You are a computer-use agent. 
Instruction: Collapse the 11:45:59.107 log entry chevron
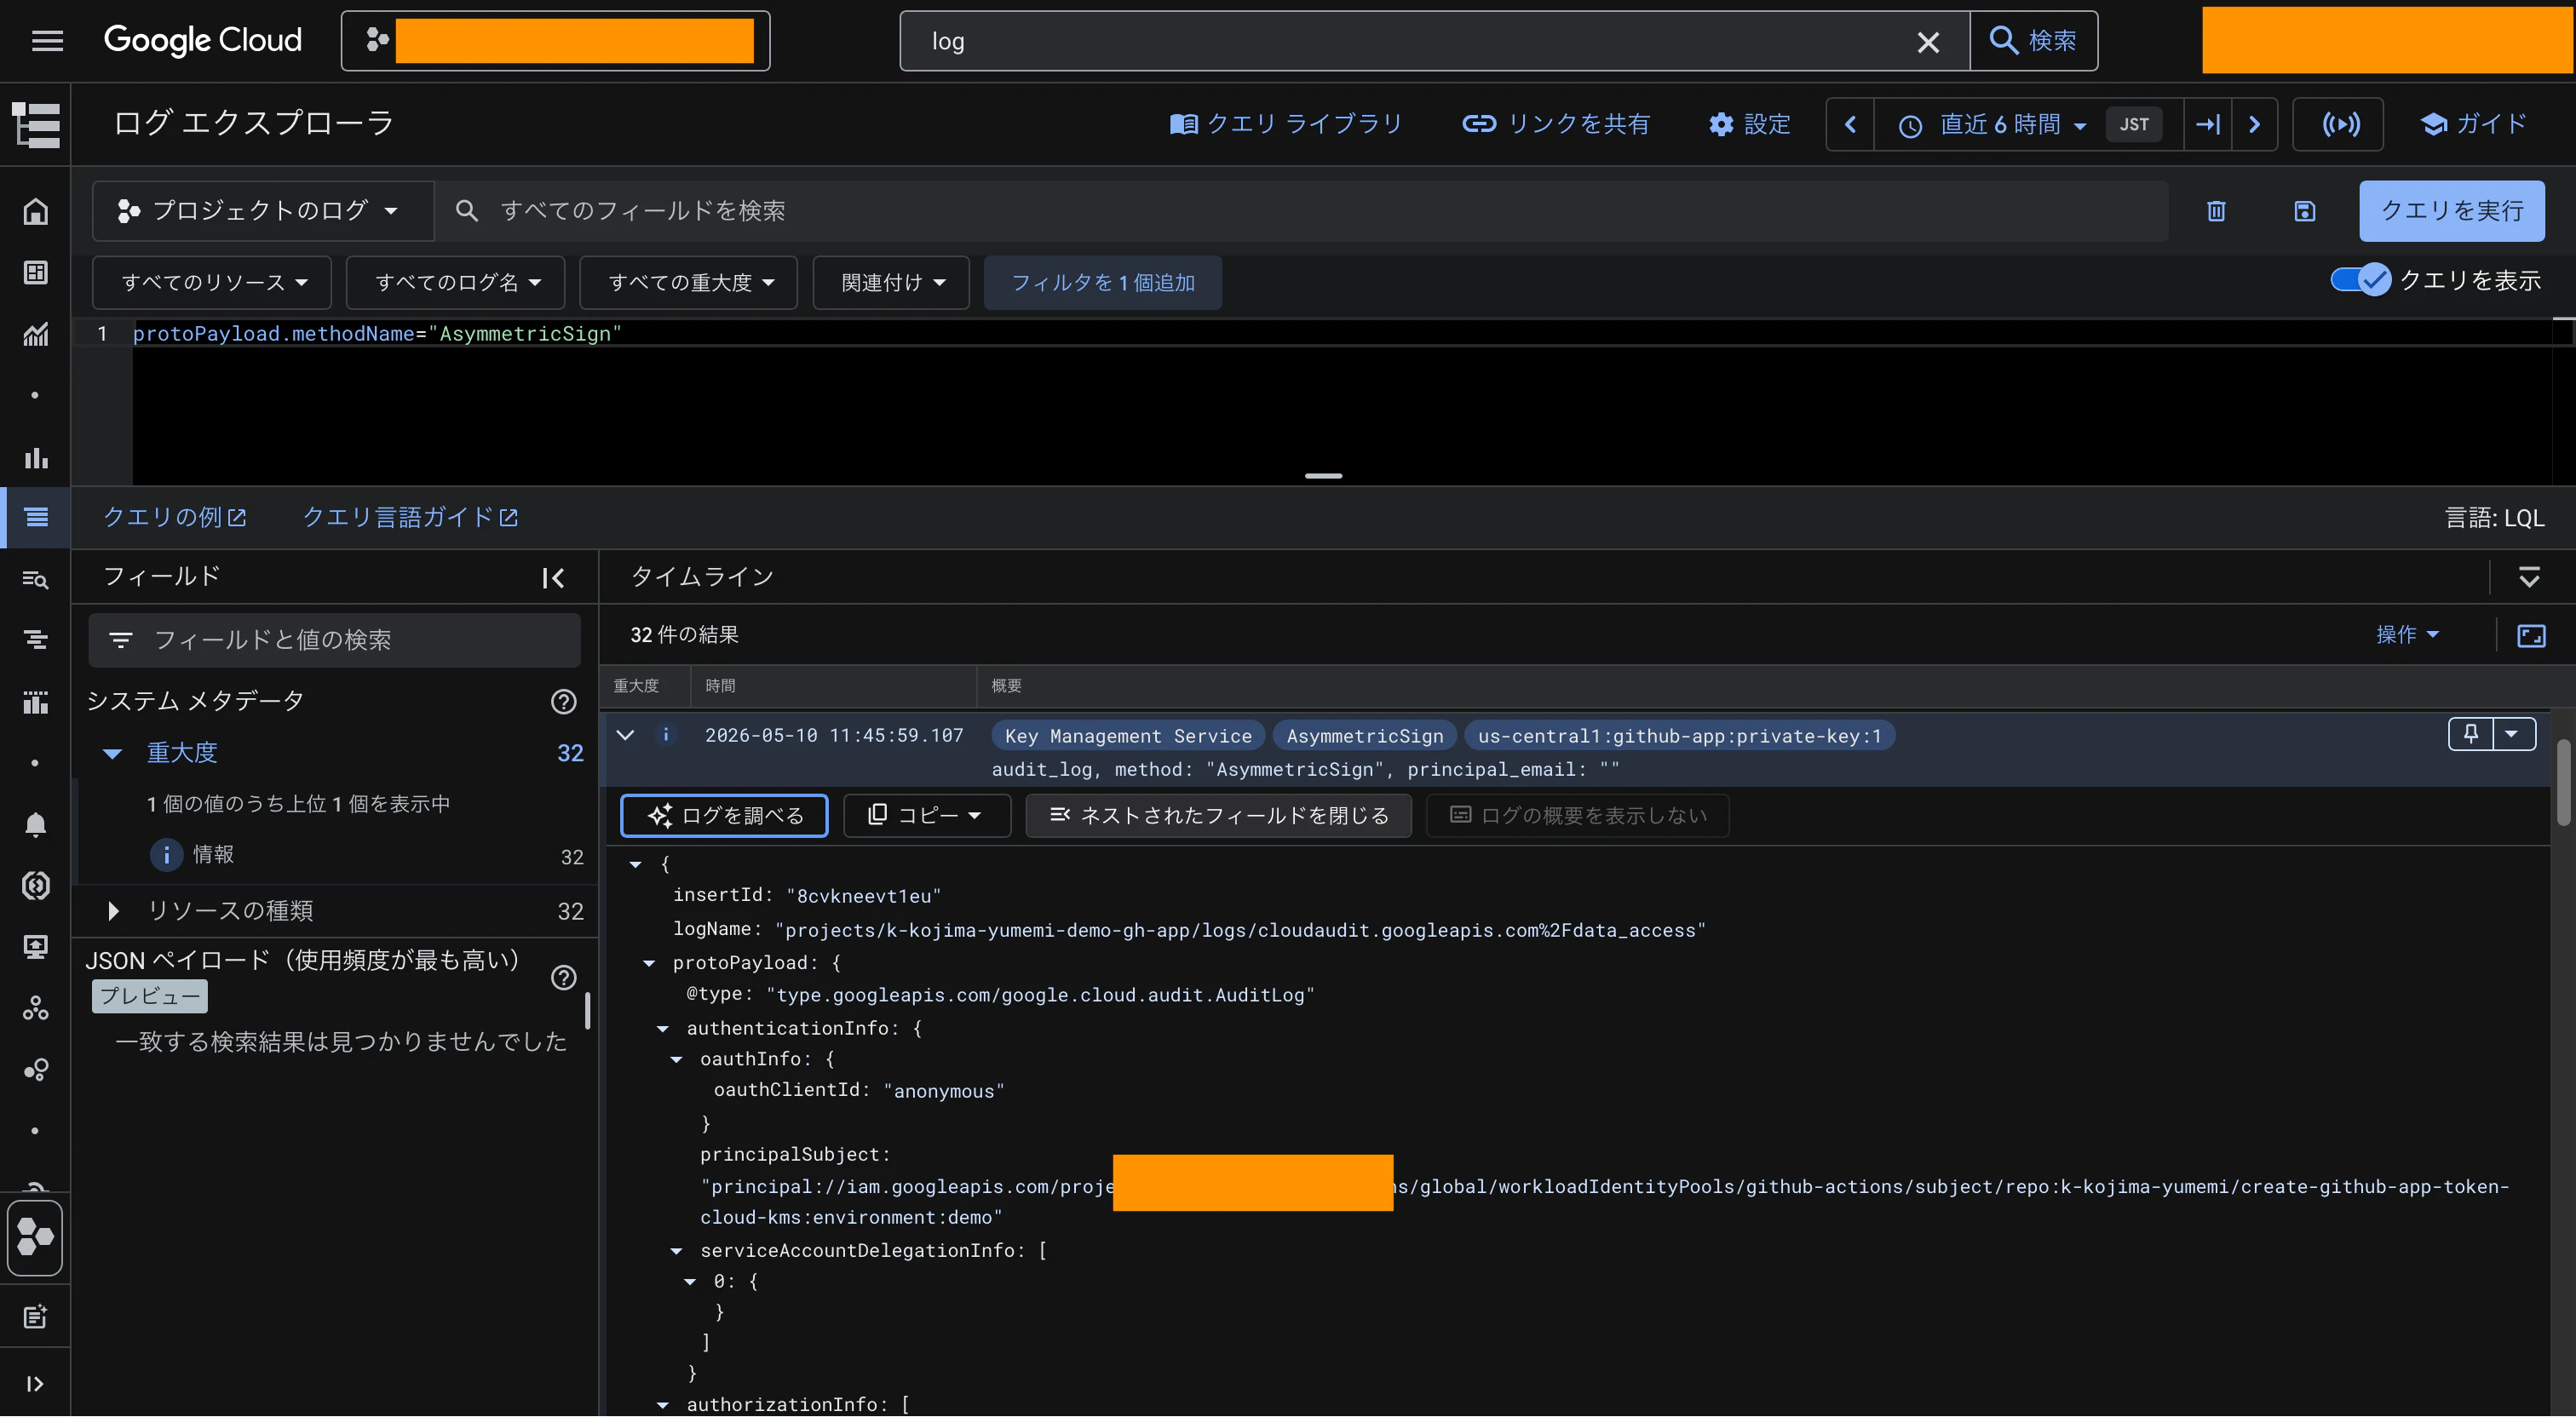[625, 735]
